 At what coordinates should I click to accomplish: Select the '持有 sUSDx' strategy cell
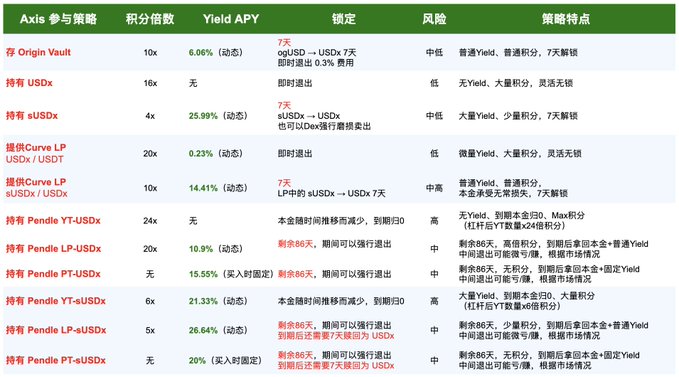pos(32,116)
